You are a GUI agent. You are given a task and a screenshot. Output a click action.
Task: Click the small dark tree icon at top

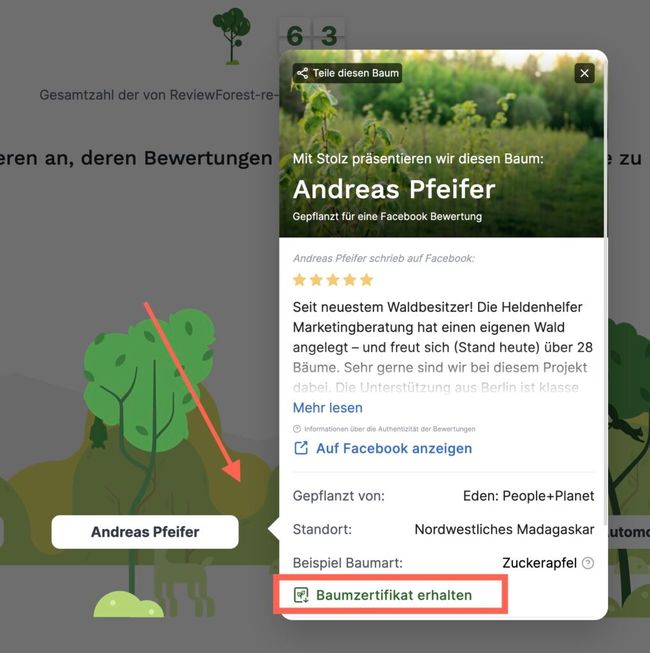[232, 37]
